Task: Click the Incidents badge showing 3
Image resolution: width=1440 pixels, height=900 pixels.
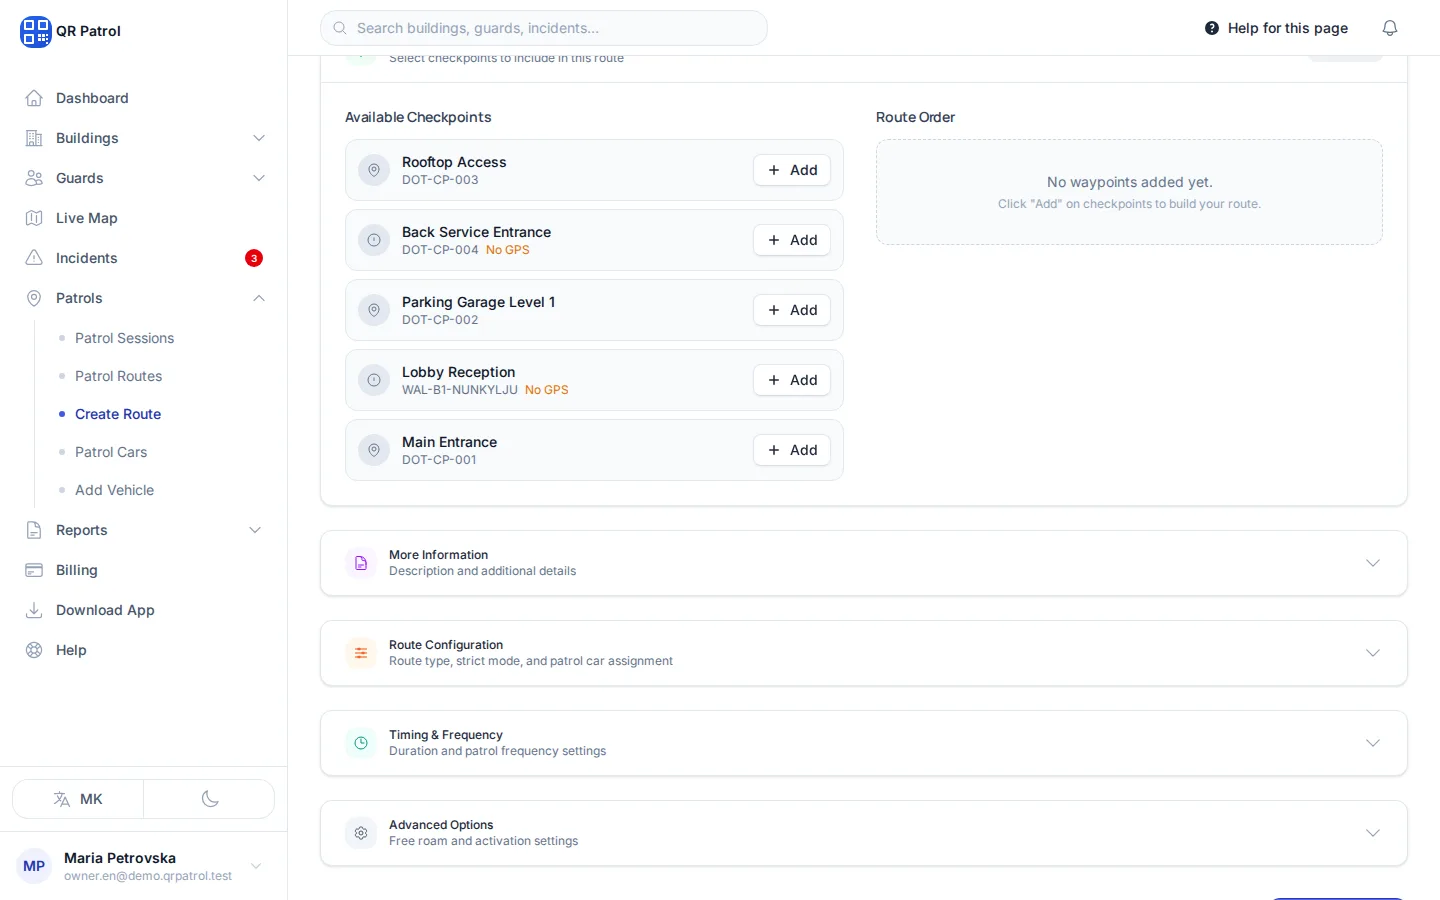Action: 254,258
